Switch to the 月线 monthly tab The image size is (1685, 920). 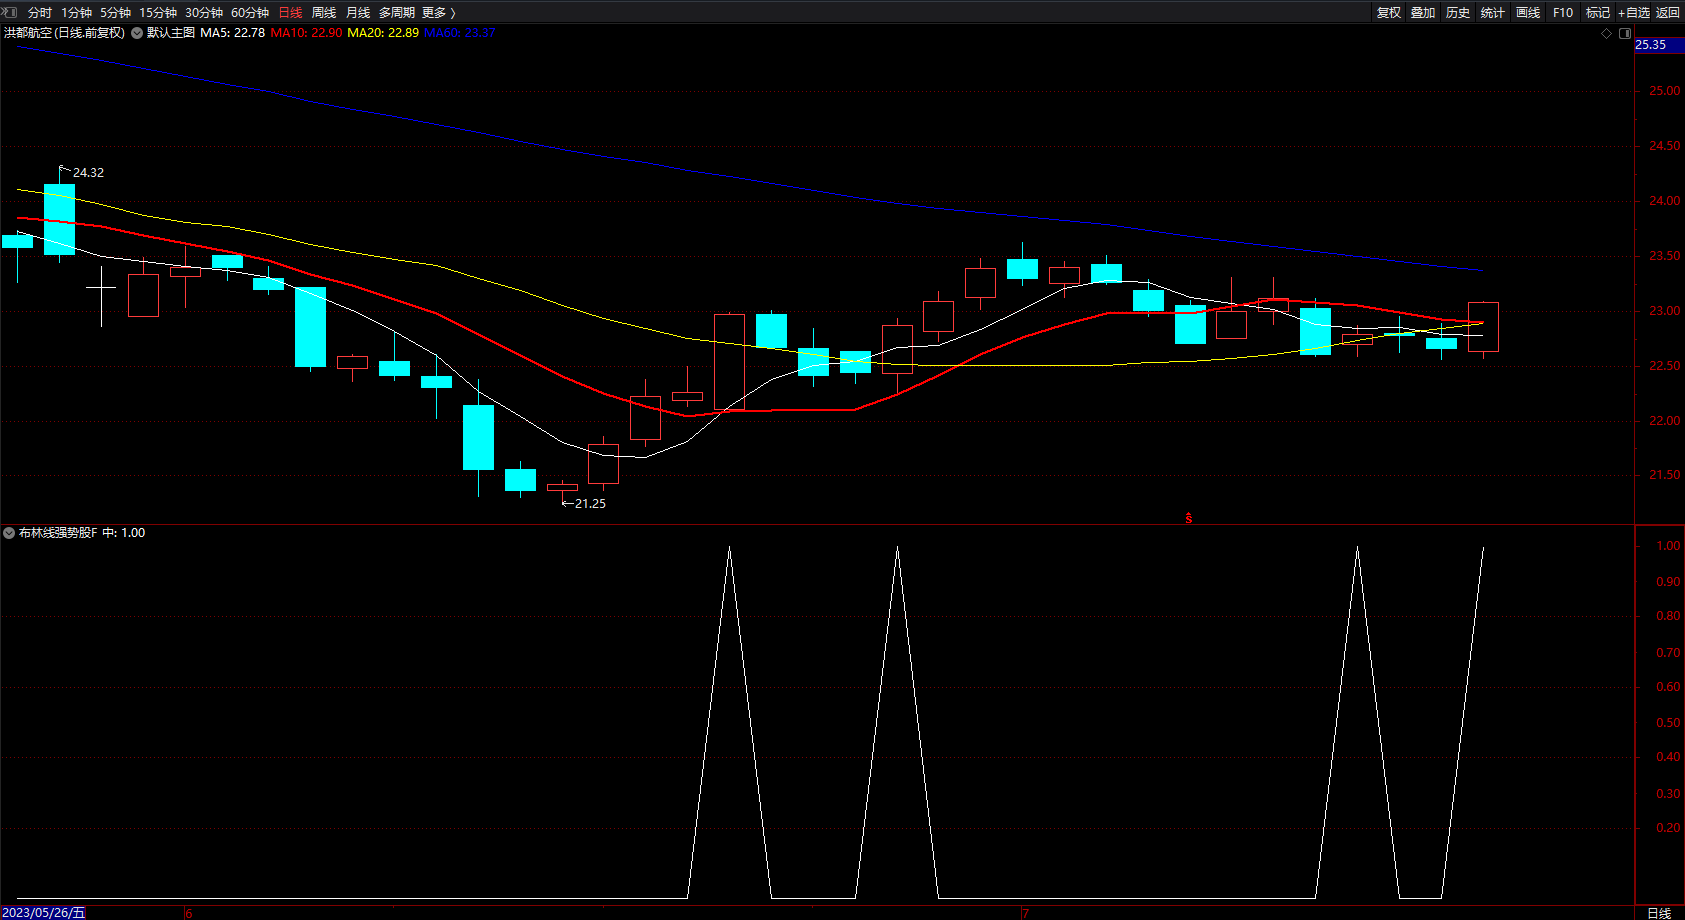pos(358,13)
